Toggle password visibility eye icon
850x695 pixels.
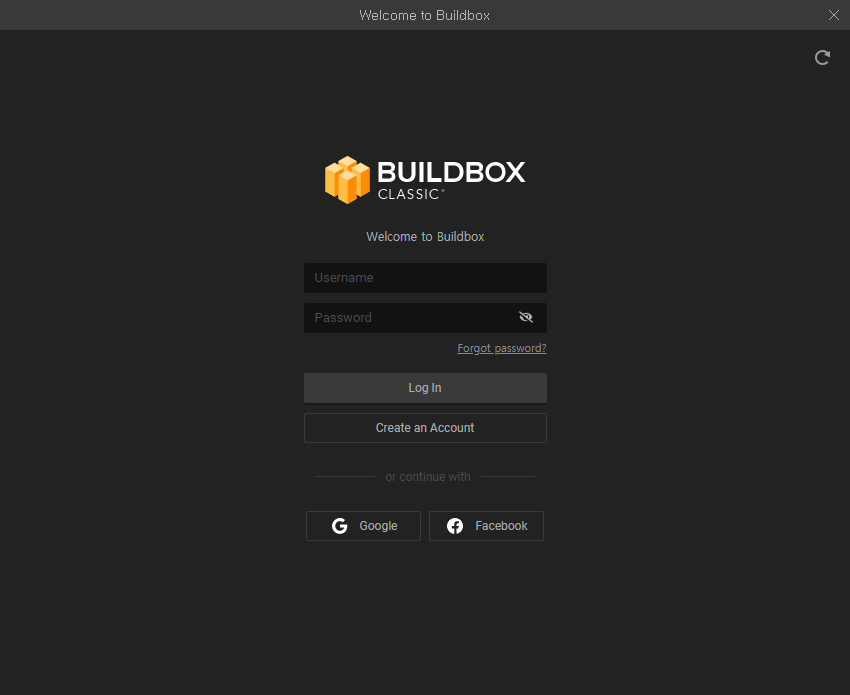pyautogui.click(x=526, y=317)
